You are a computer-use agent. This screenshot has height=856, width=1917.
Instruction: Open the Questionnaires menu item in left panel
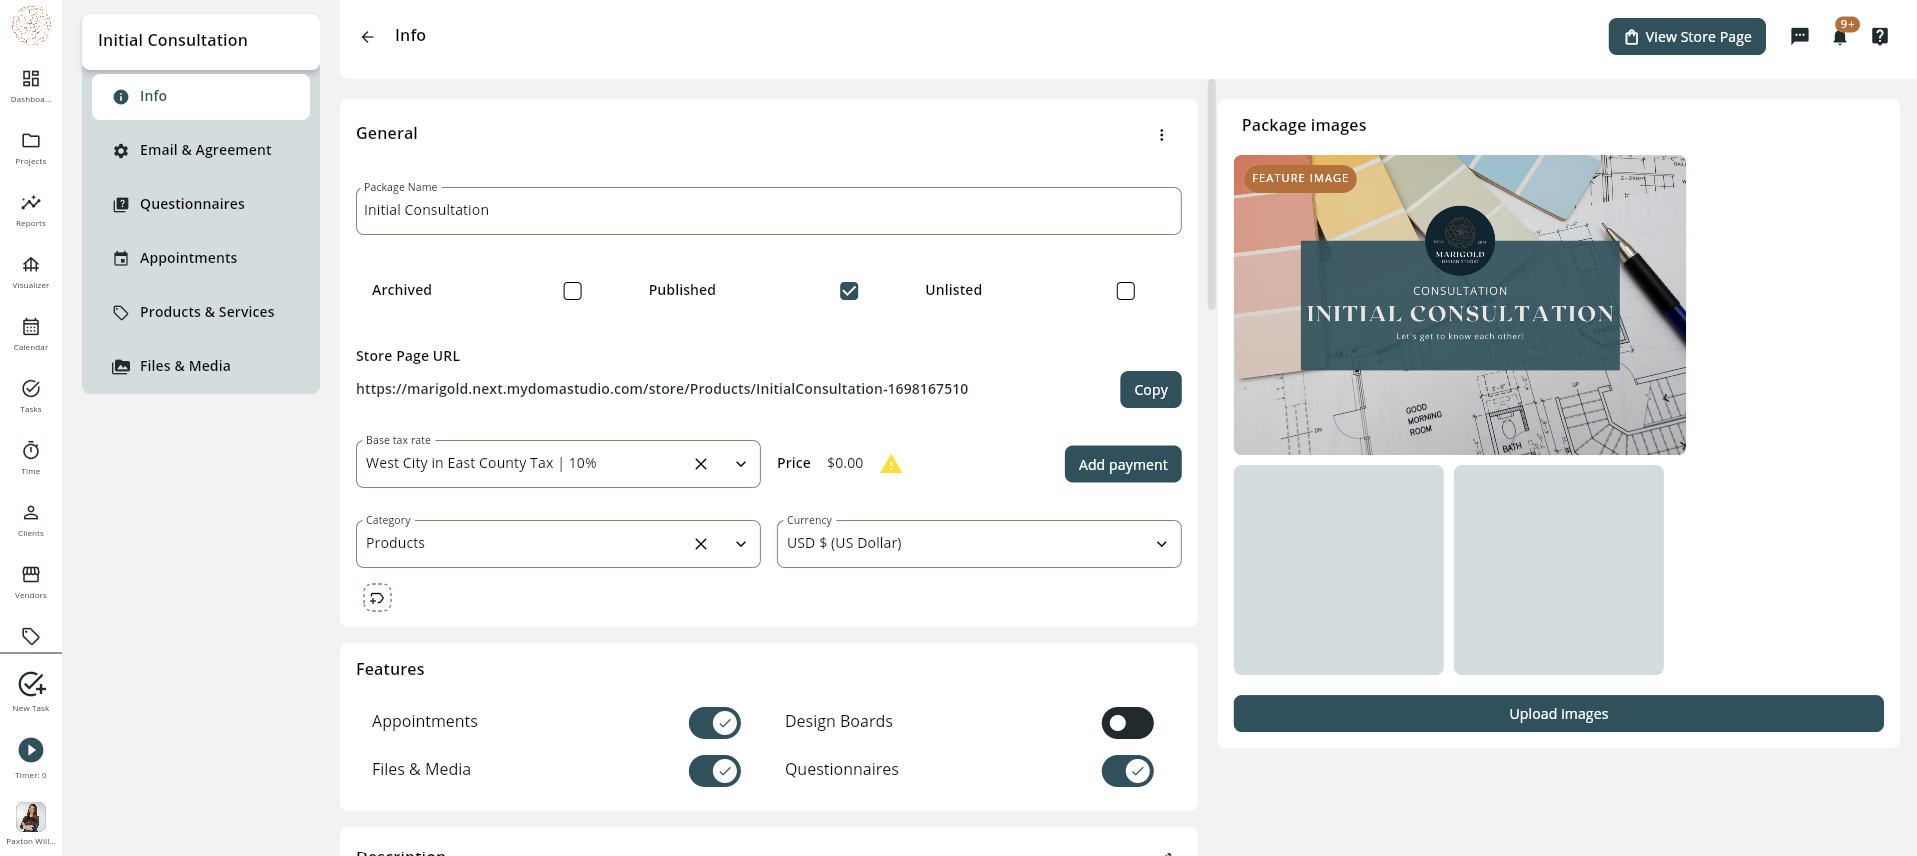[201, 204]
